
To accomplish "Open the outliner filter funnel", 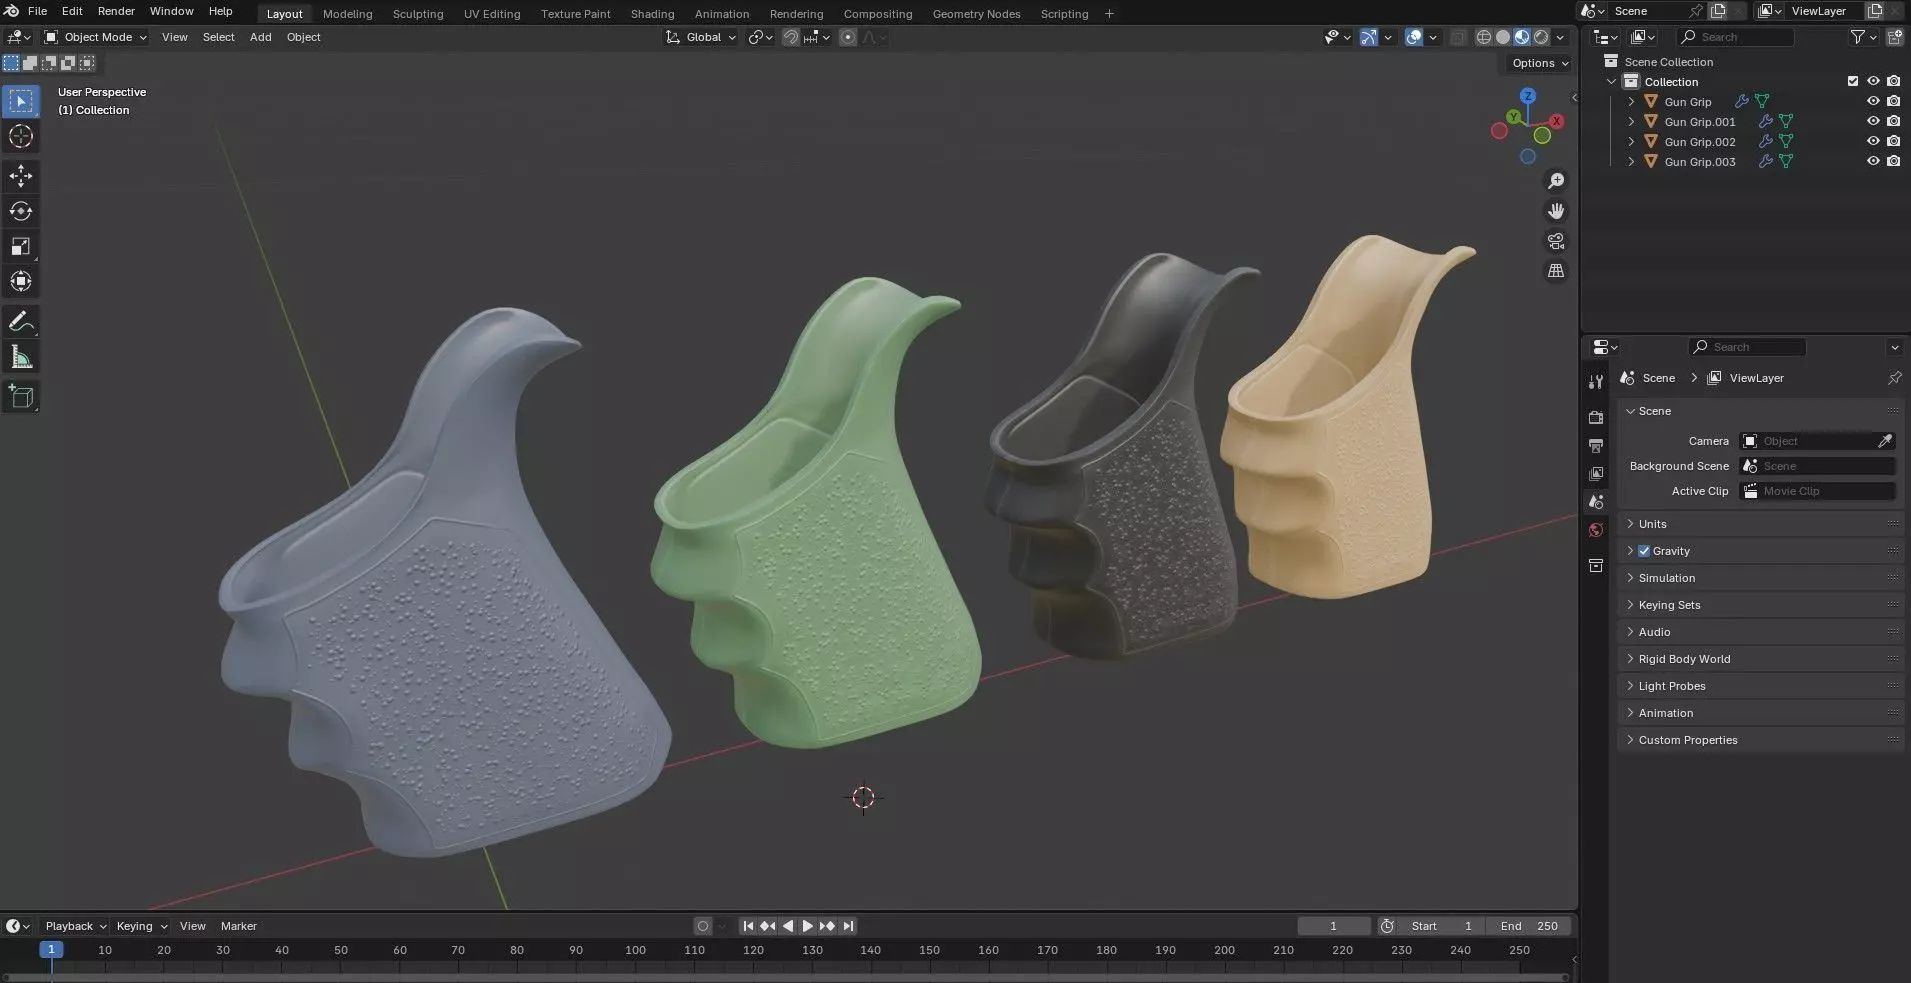I will pyautogui.click(x=1858, y=37).
